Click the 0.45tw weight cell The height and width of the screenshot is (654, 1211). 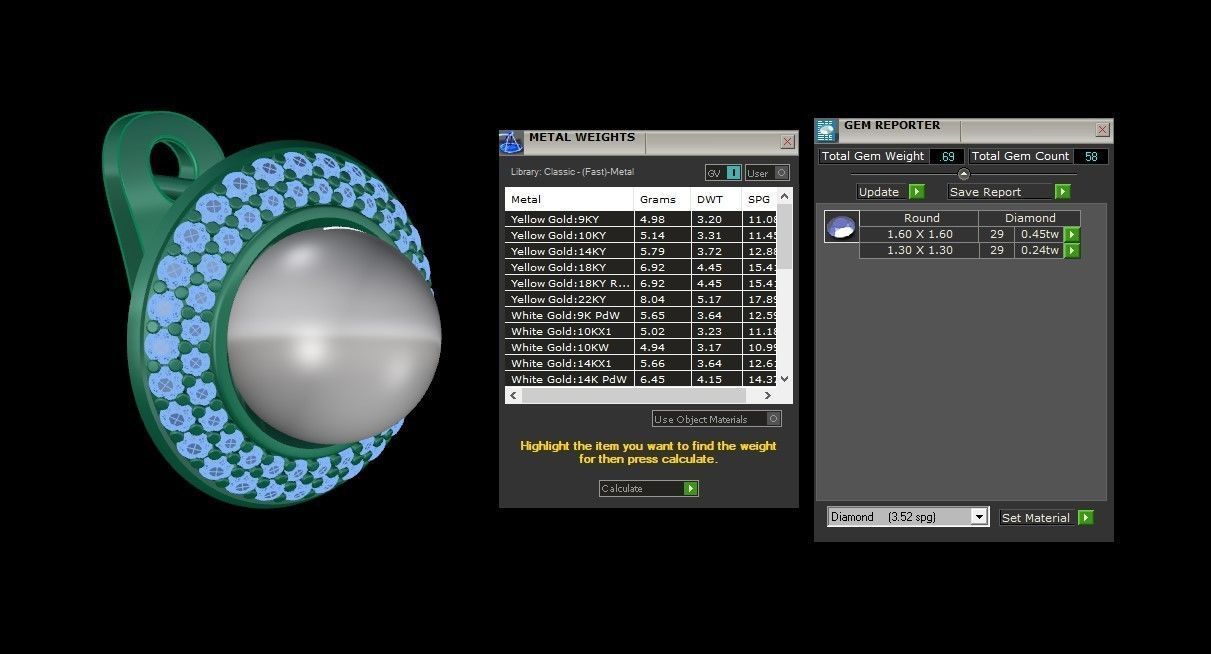coord(1039,234)
